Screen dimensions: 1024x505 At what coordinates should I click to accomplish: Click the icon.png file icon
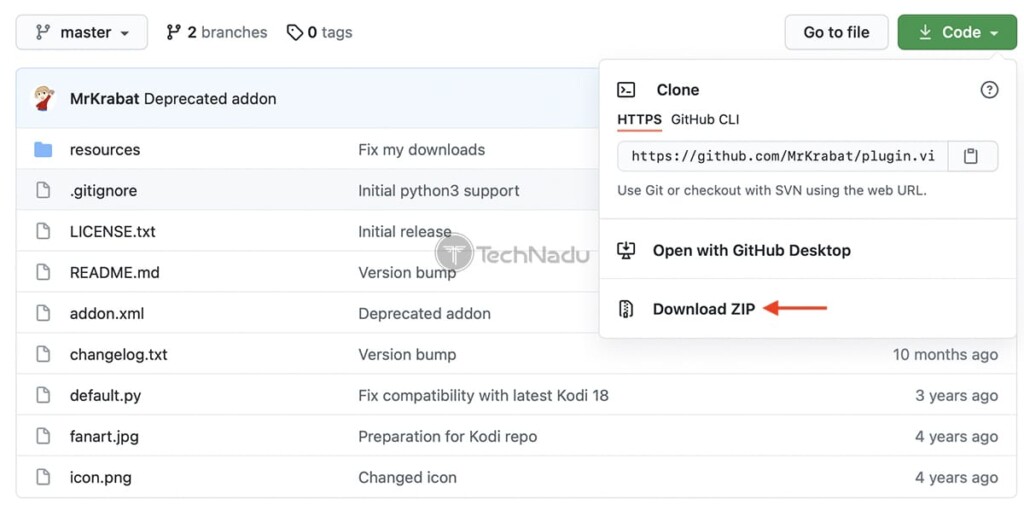(43, 477)
